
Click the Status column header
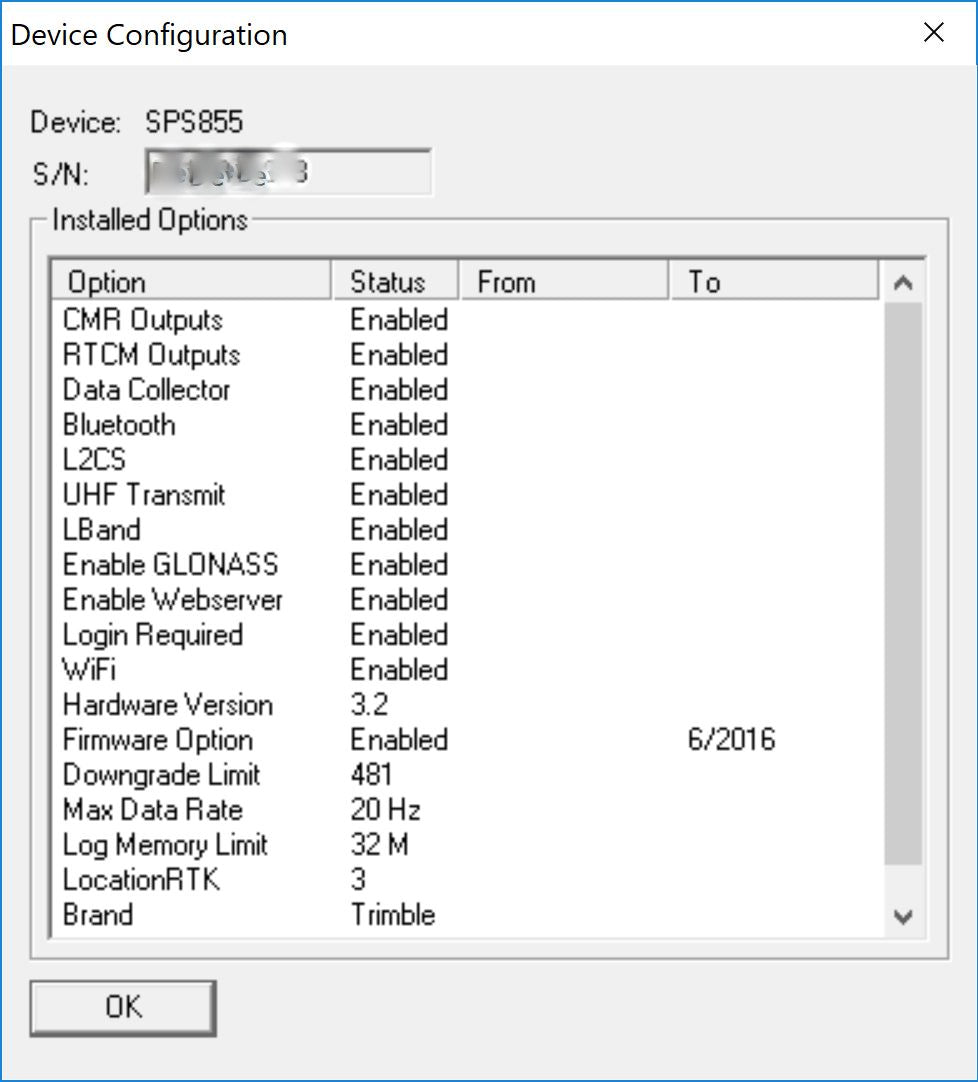tap(394, 282)
